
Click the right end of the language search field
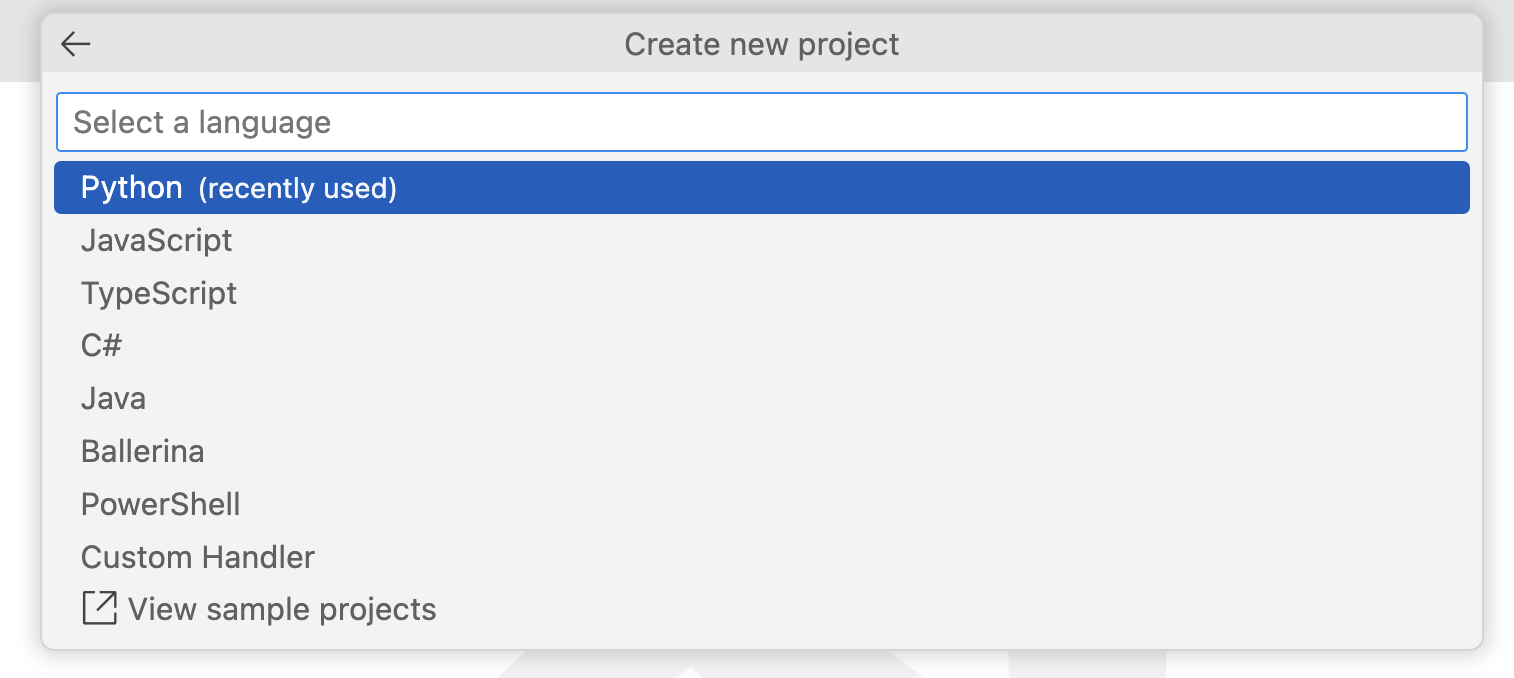[1440, 122]
